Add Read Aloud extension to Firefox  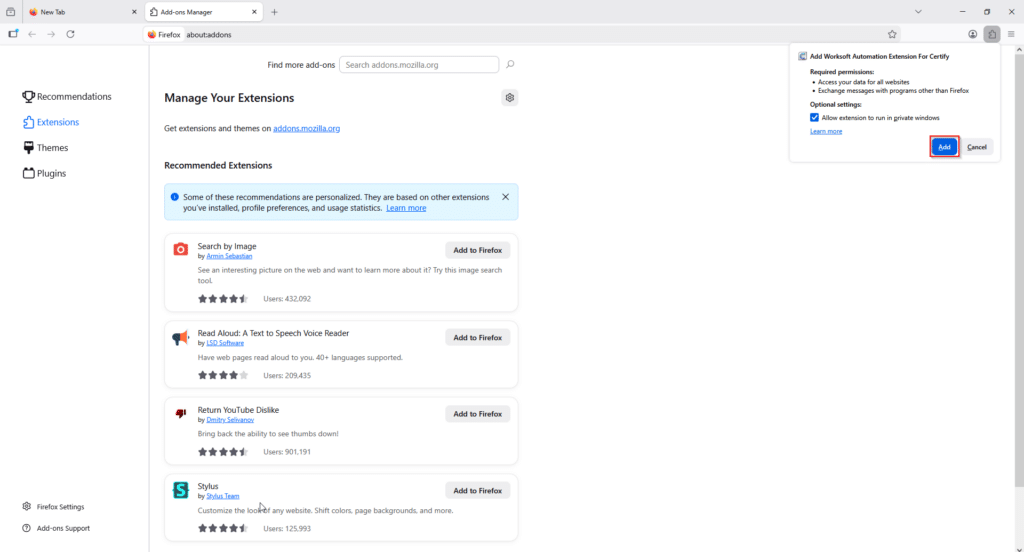477,338
